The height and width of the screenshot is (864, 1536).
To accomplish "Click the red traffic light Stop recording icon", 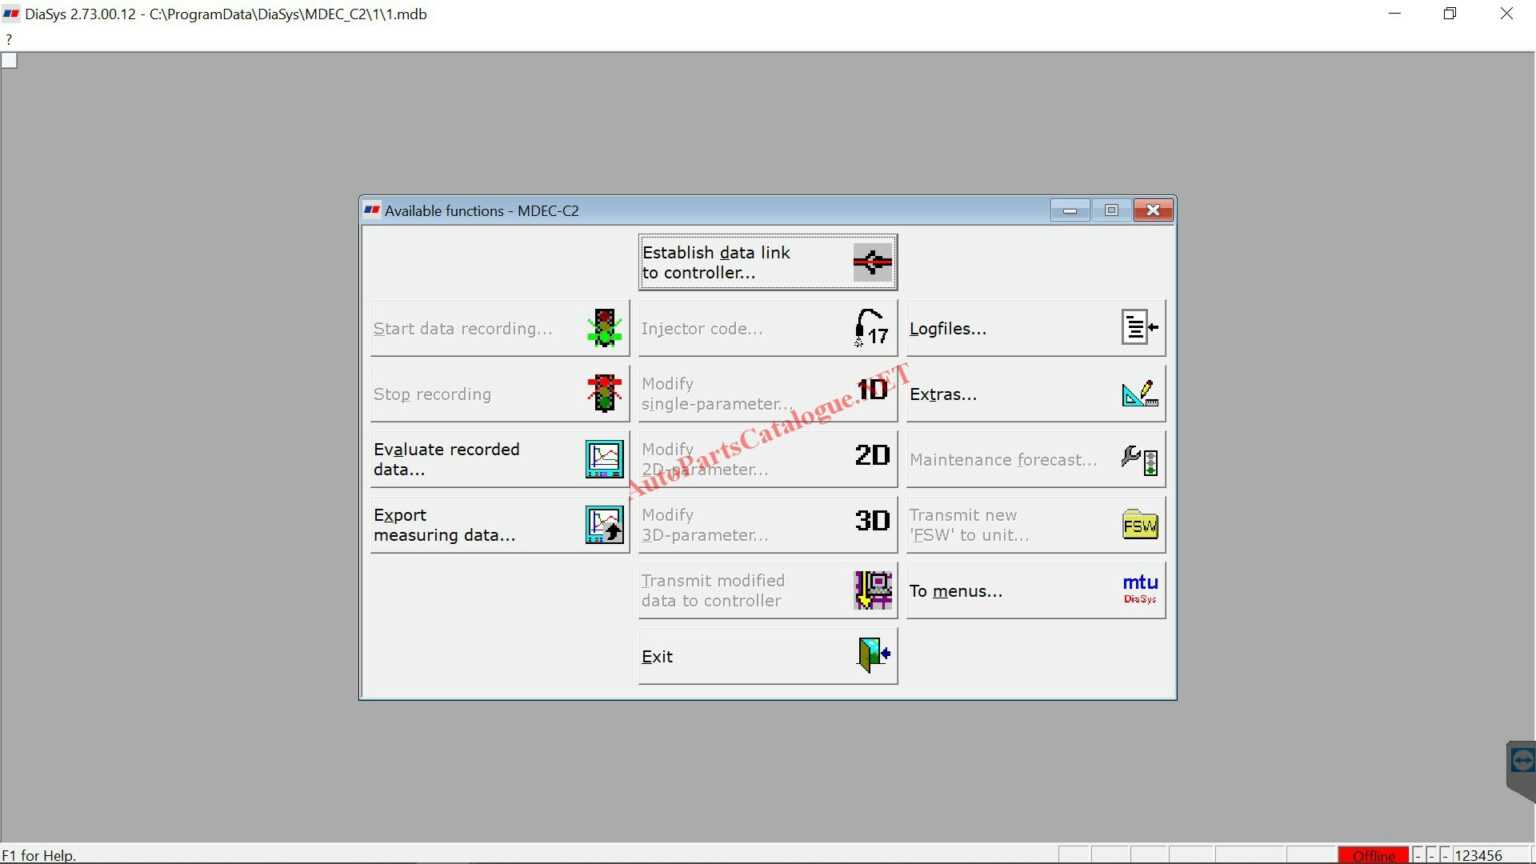I will (x=604, y=393).
